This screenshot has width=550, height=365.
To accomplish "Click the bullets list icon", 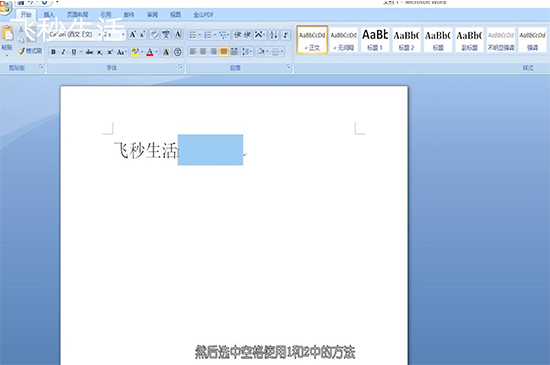I will [193, 35].
